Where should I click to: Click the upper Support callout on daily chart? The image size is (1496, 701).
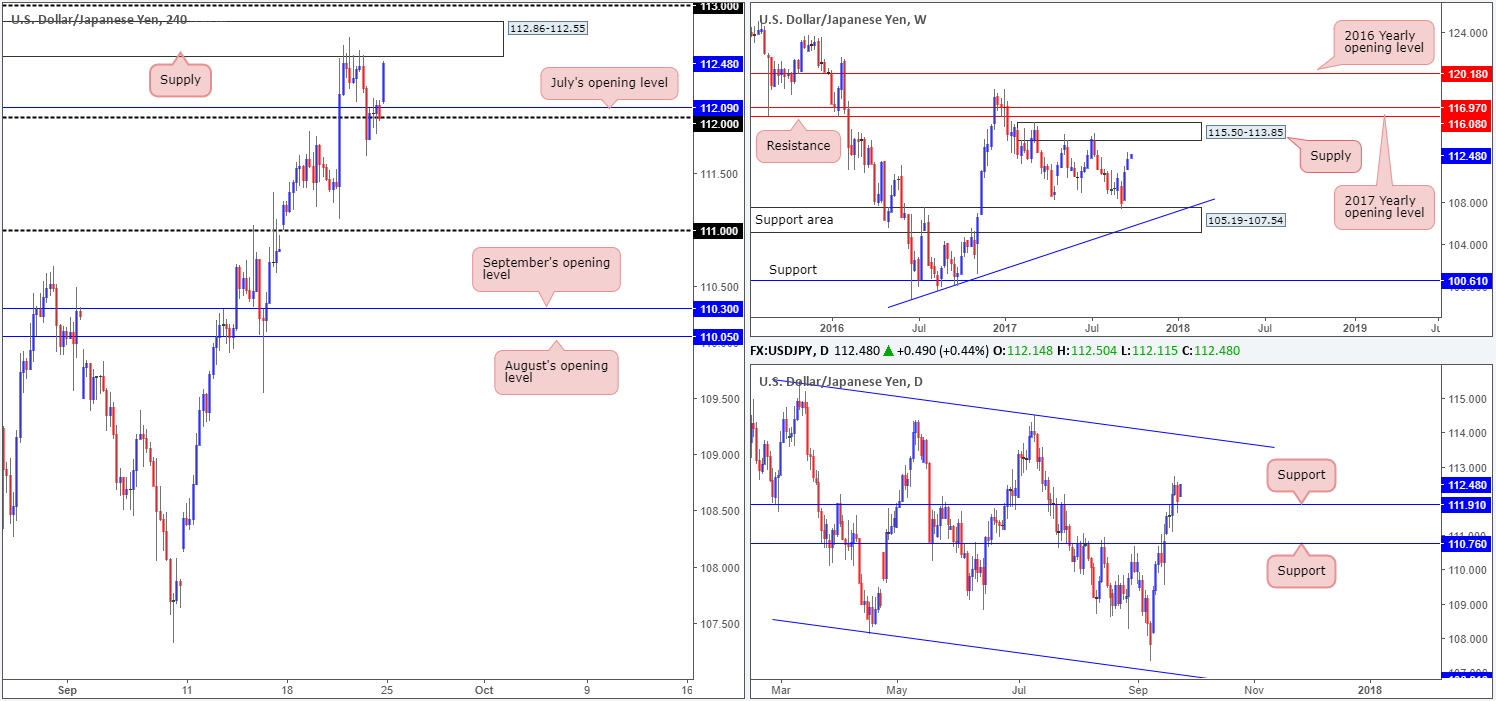click(1301, 475)
